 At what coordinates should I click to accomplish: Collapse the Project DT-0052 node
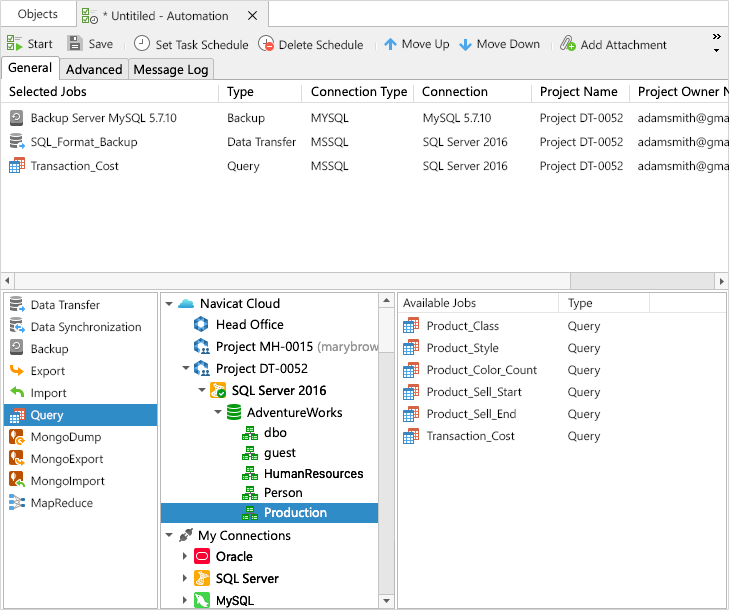click(x=186, y=368)
